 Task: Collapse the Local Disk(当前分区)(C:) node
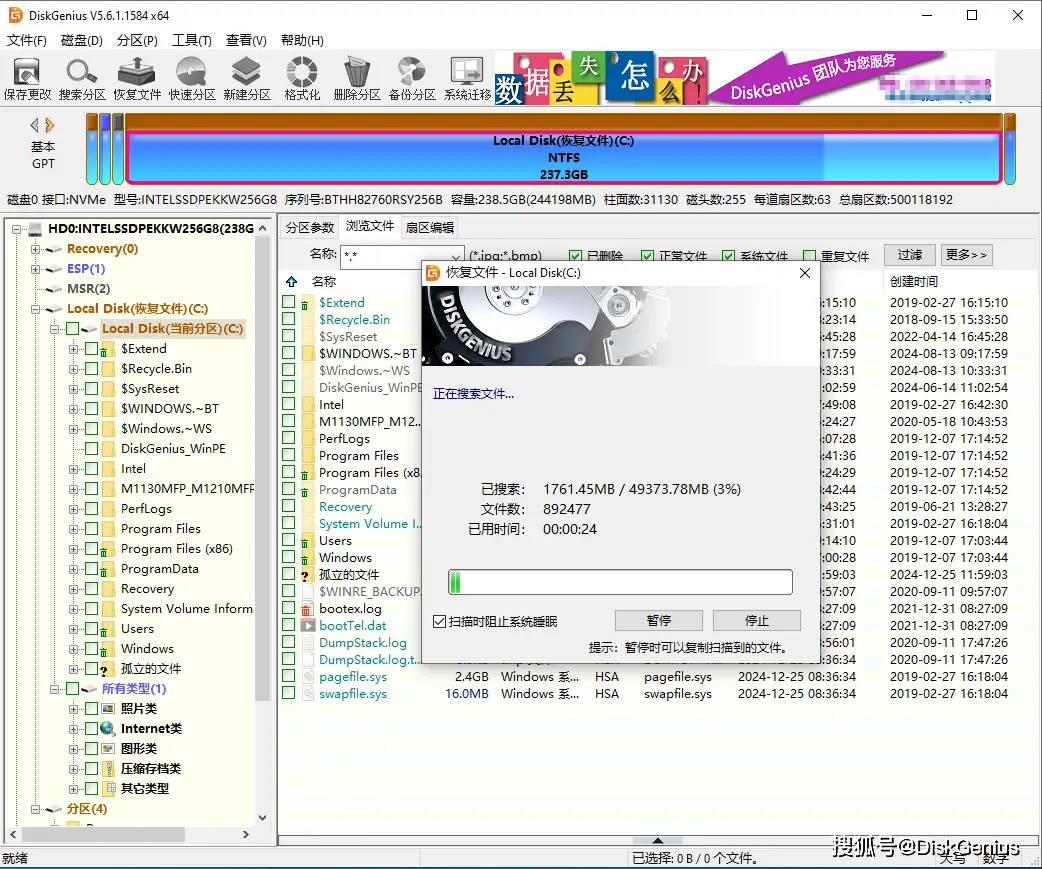click(x=55, y=329)
